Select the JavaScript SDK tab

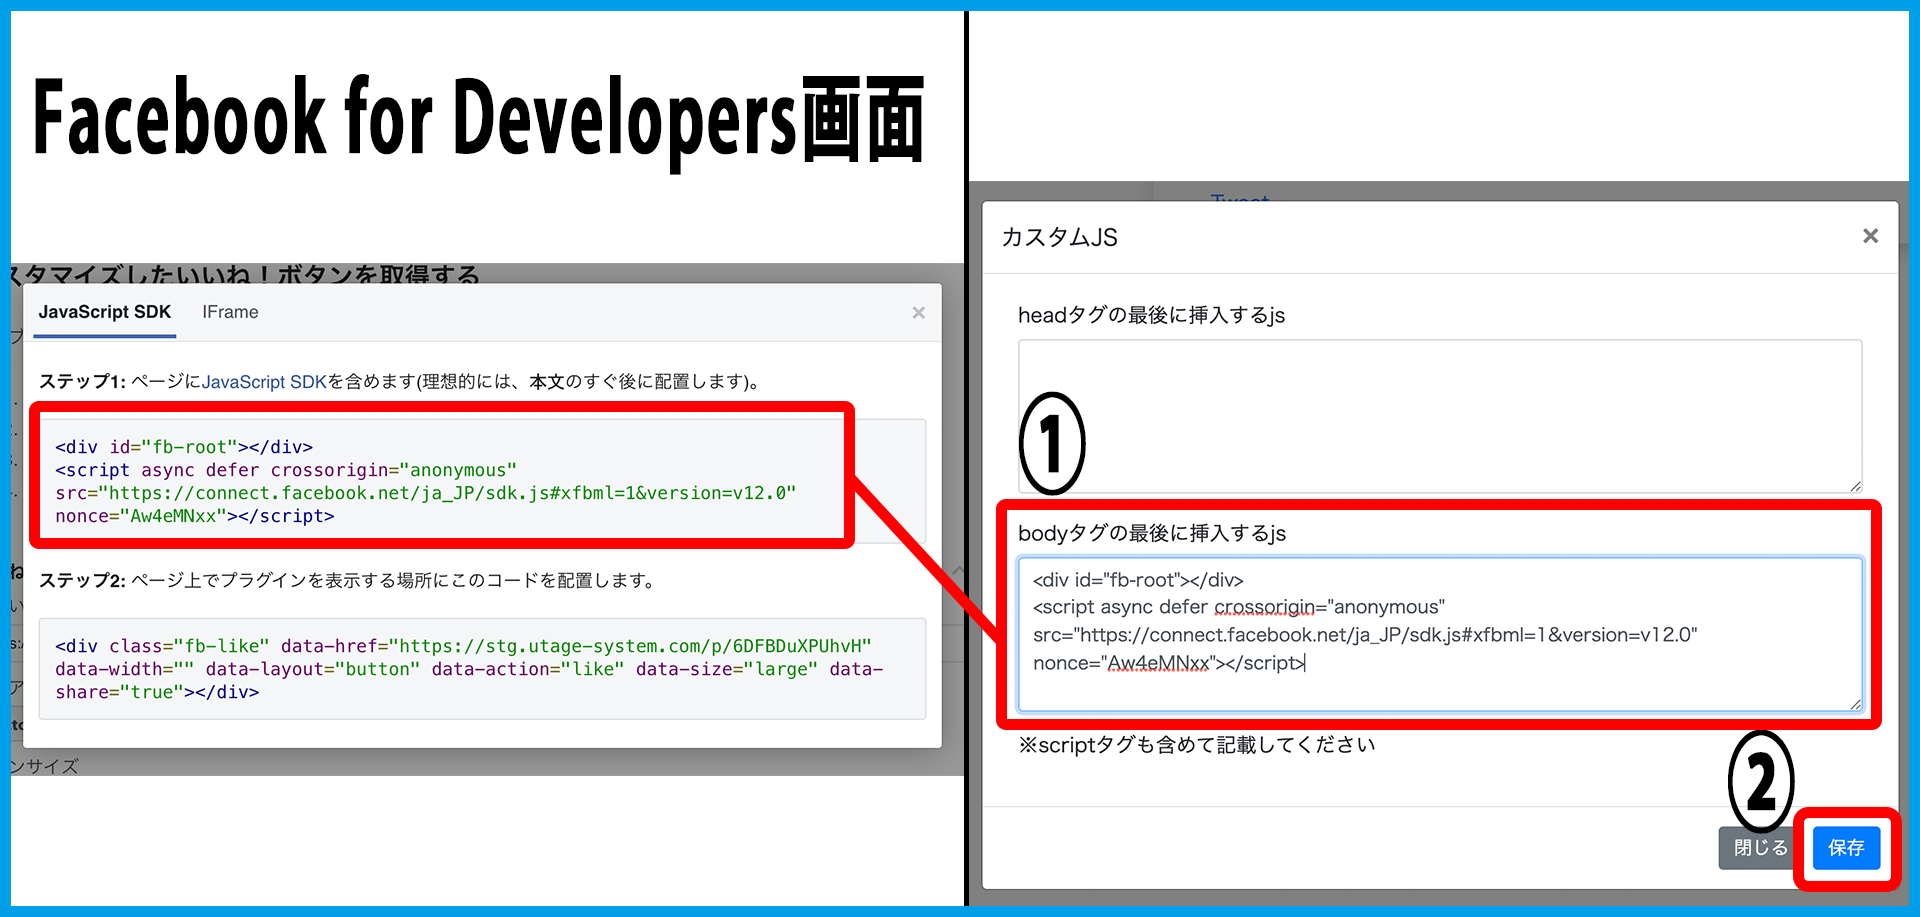(x=105, y=312)
